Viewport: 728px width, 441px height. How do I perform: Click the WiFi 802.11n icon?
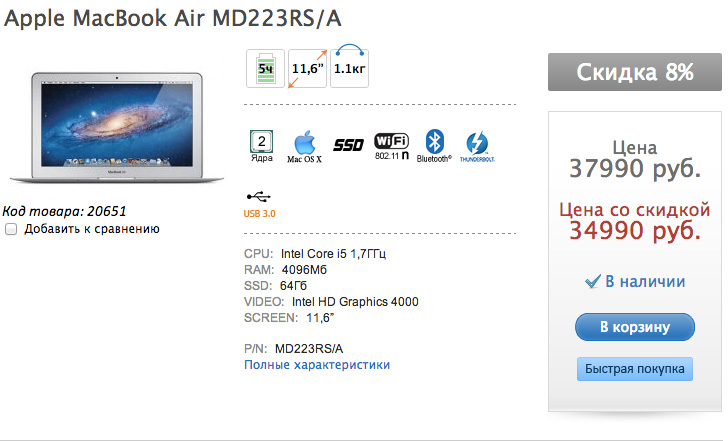point(391,145)
